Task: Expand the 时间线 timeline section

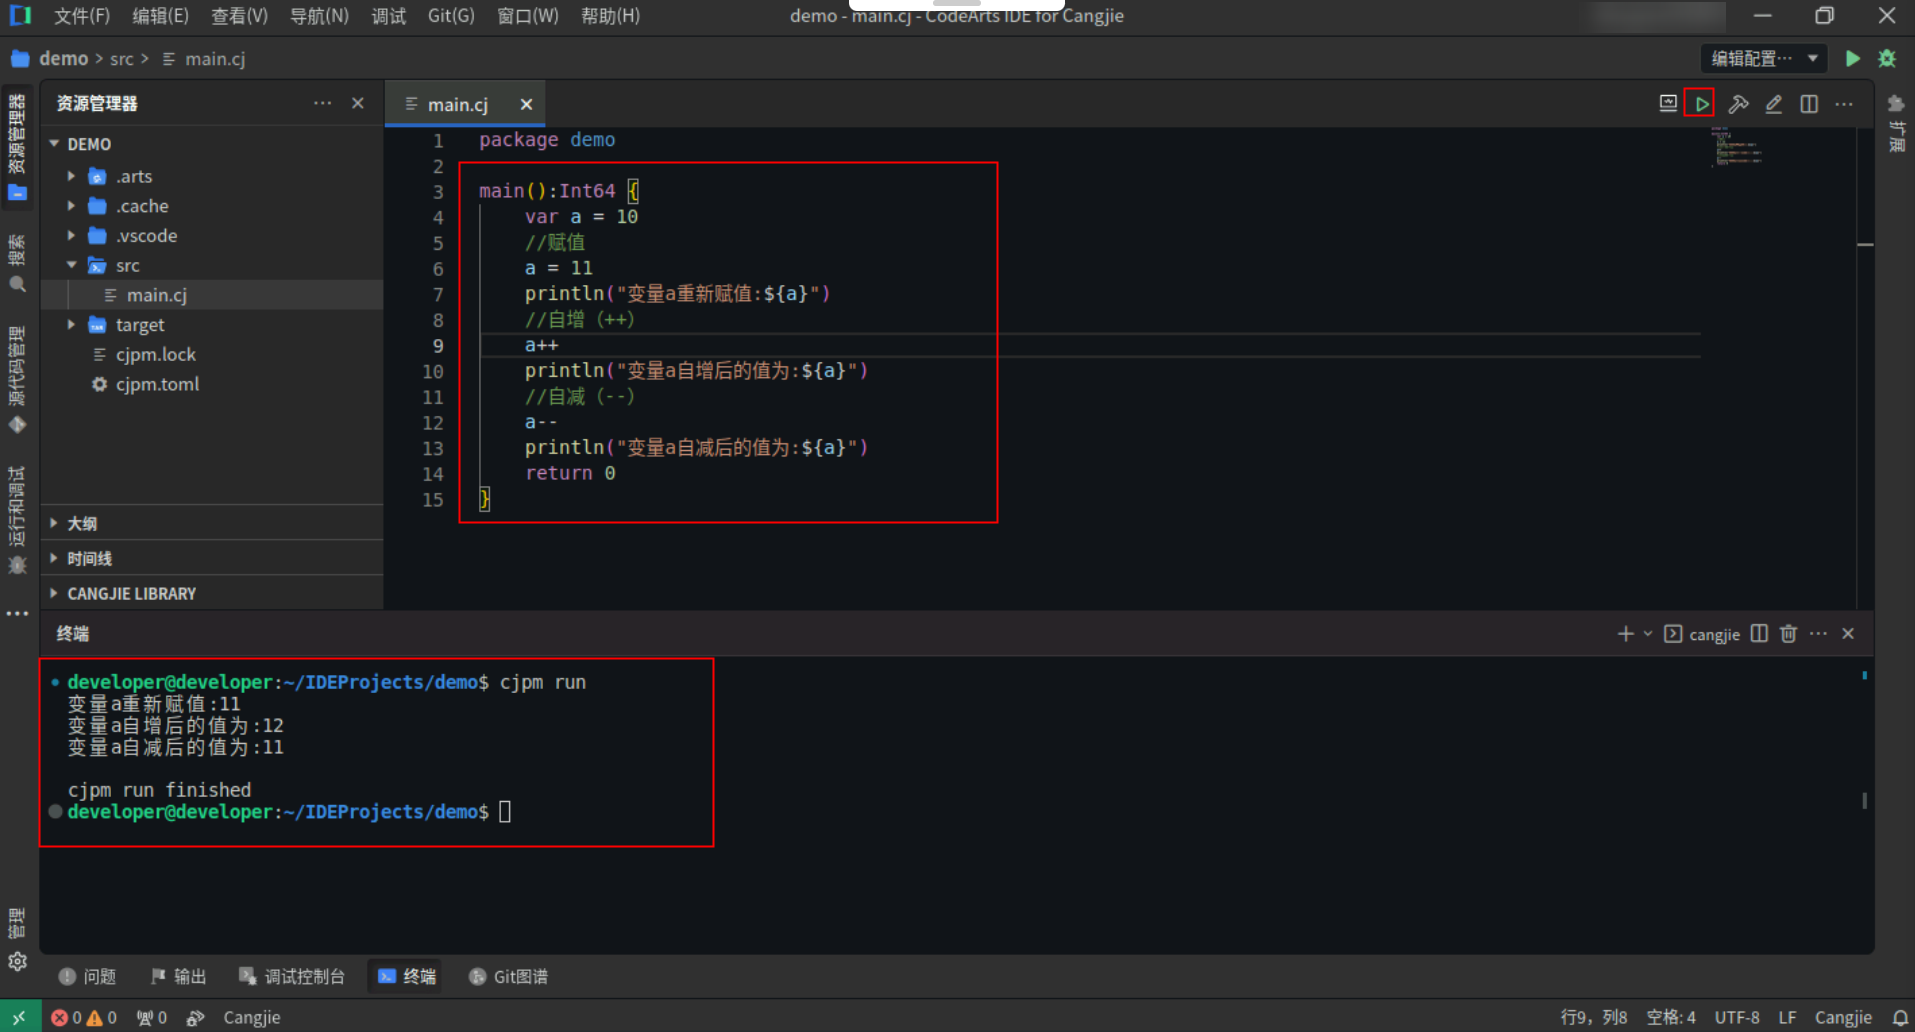Action: (212, 558)
